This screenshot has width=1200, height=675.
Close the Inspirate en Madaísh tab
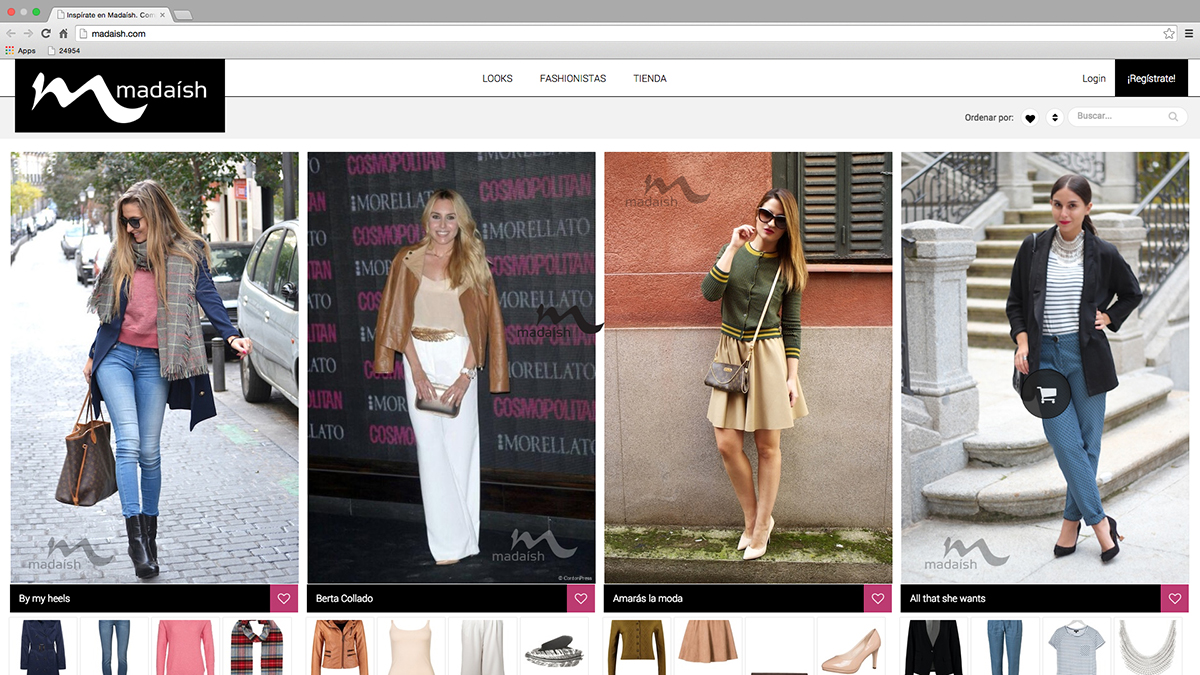tap(162, 15)
